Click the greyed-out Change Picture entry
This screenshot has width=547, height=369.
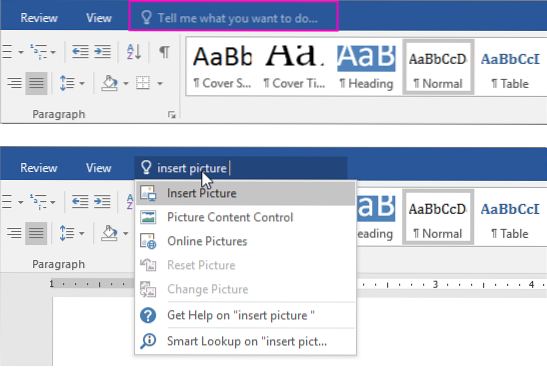pos(245,289)
